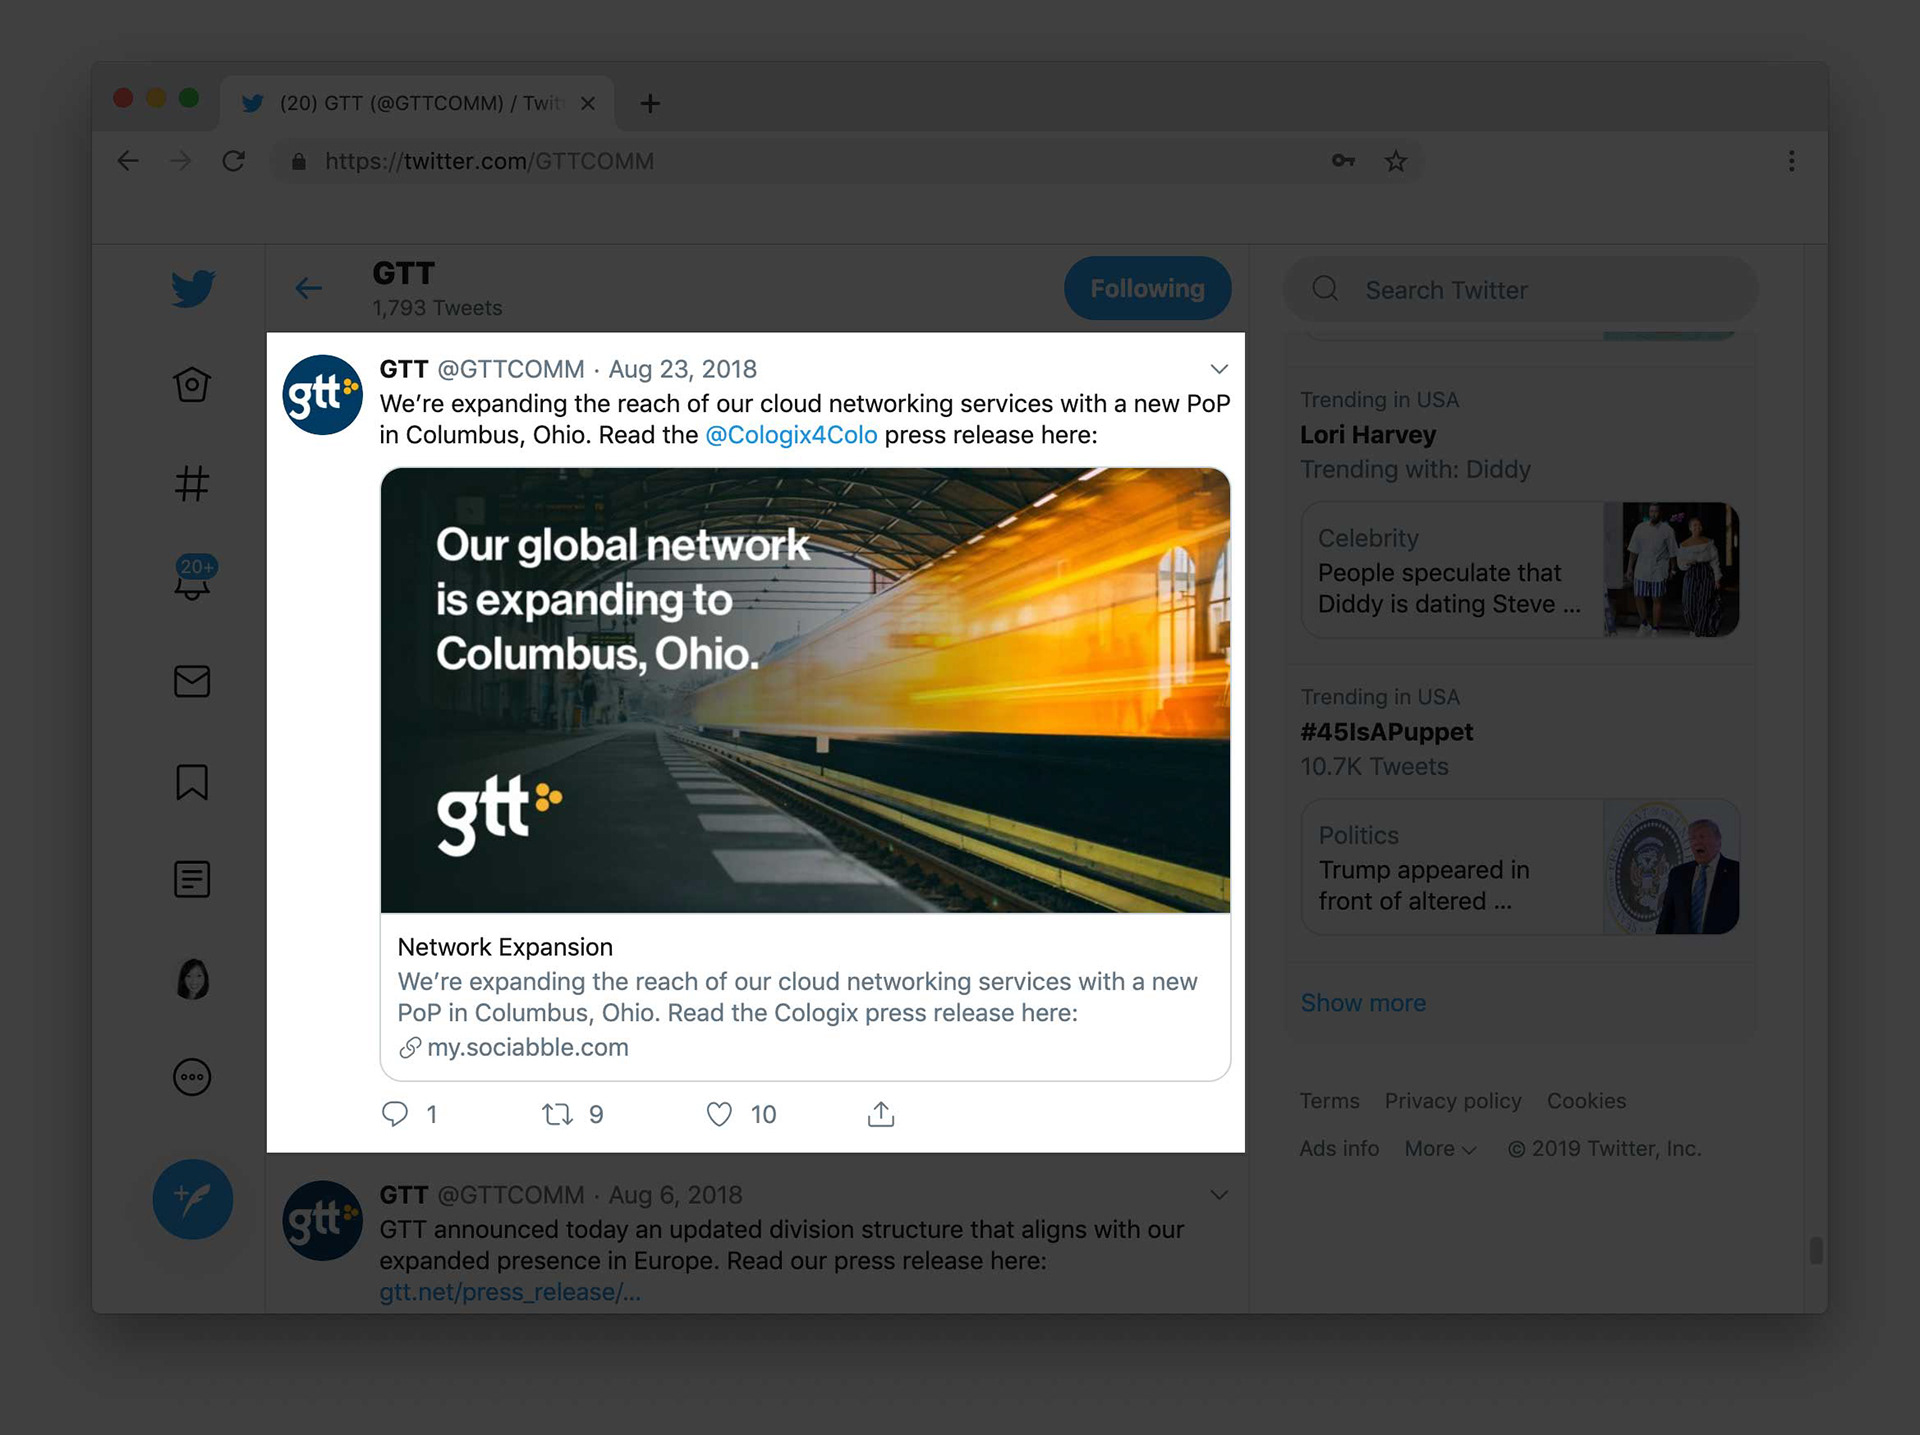Screen dimensions: 1920x1435
Task: Click the compose tweet feather button
Action: [193, 1199]
